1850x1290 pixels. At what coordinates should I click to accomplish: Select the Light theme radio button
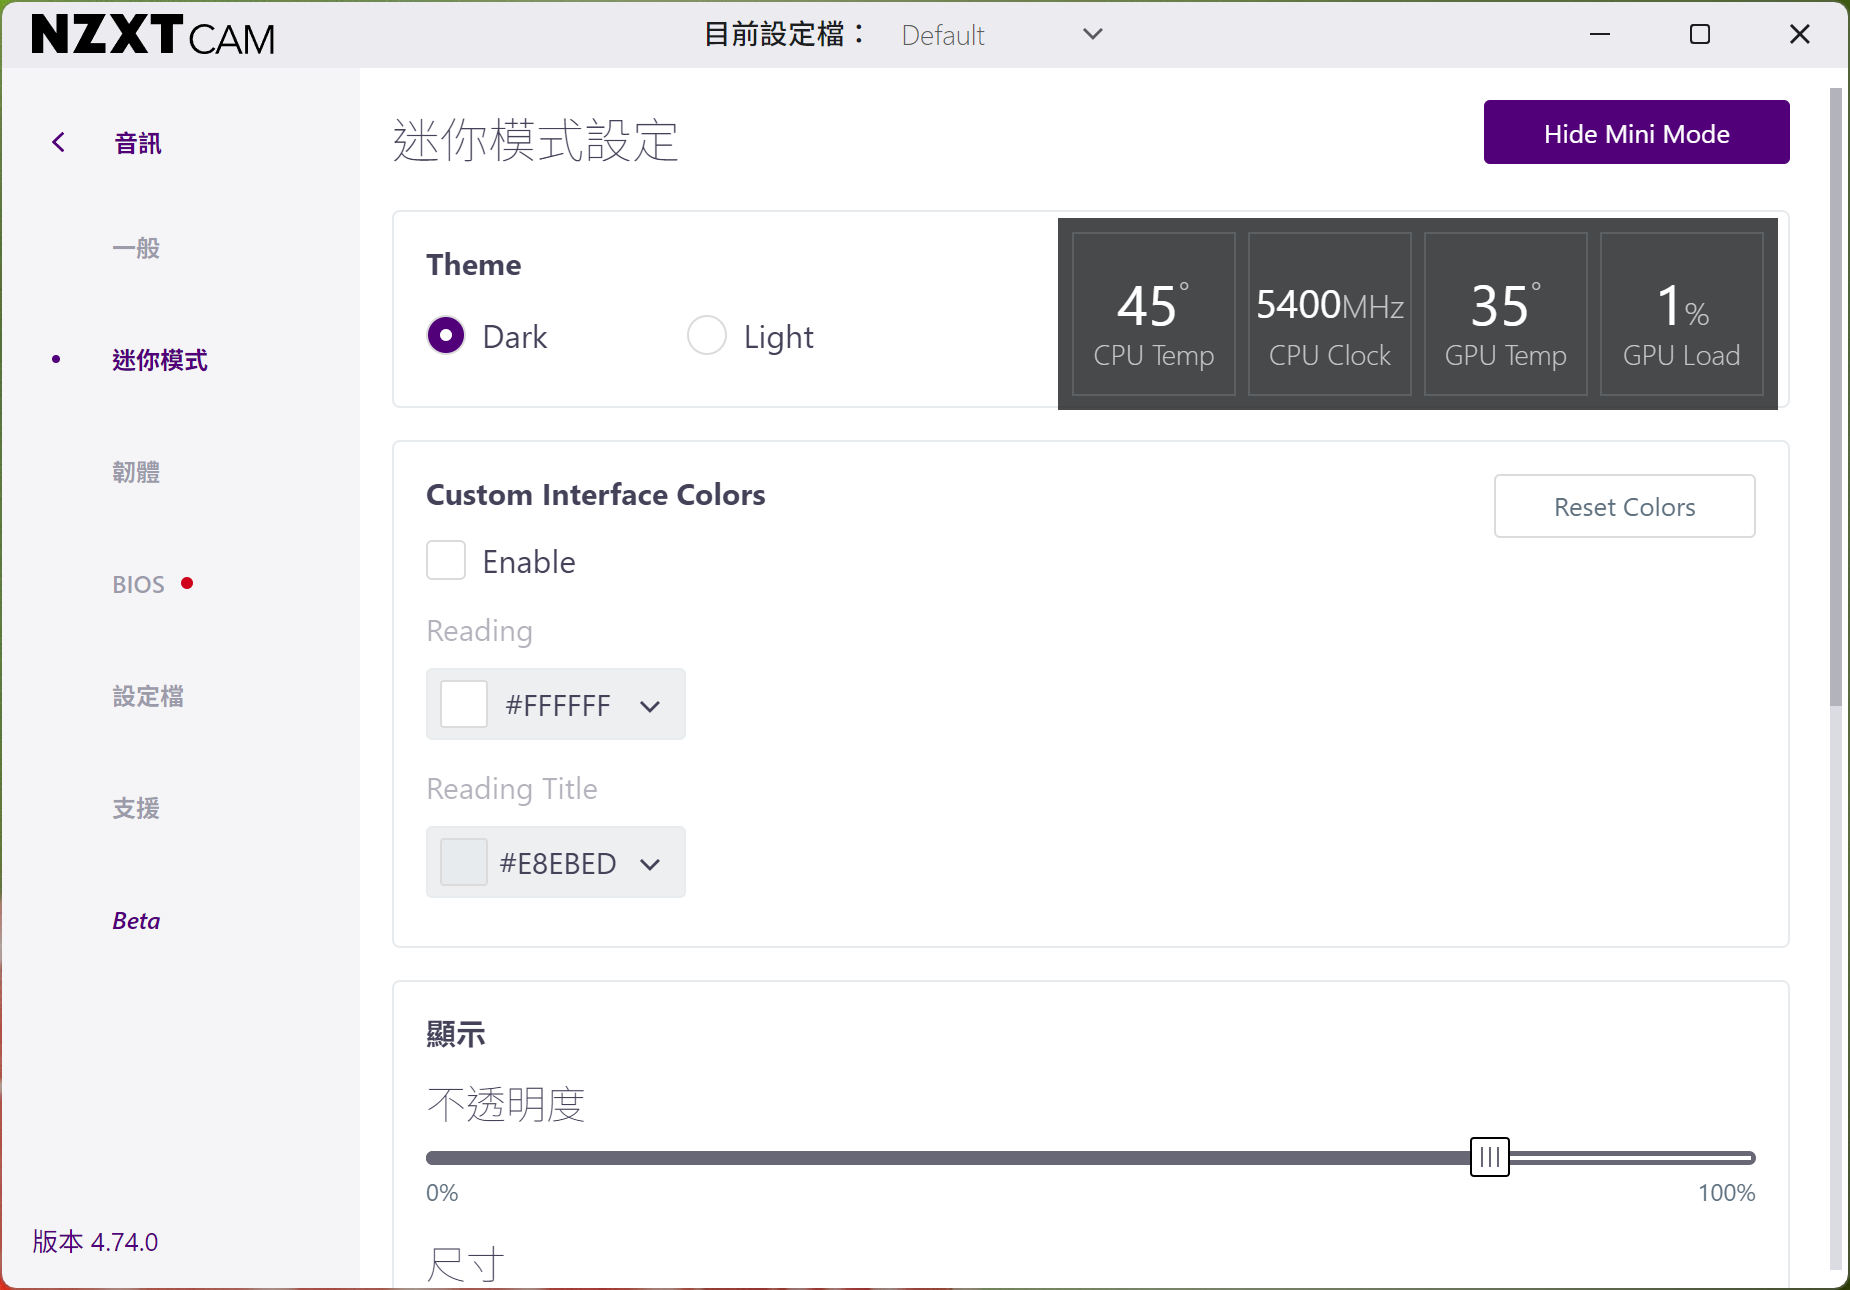coord(707,335)
